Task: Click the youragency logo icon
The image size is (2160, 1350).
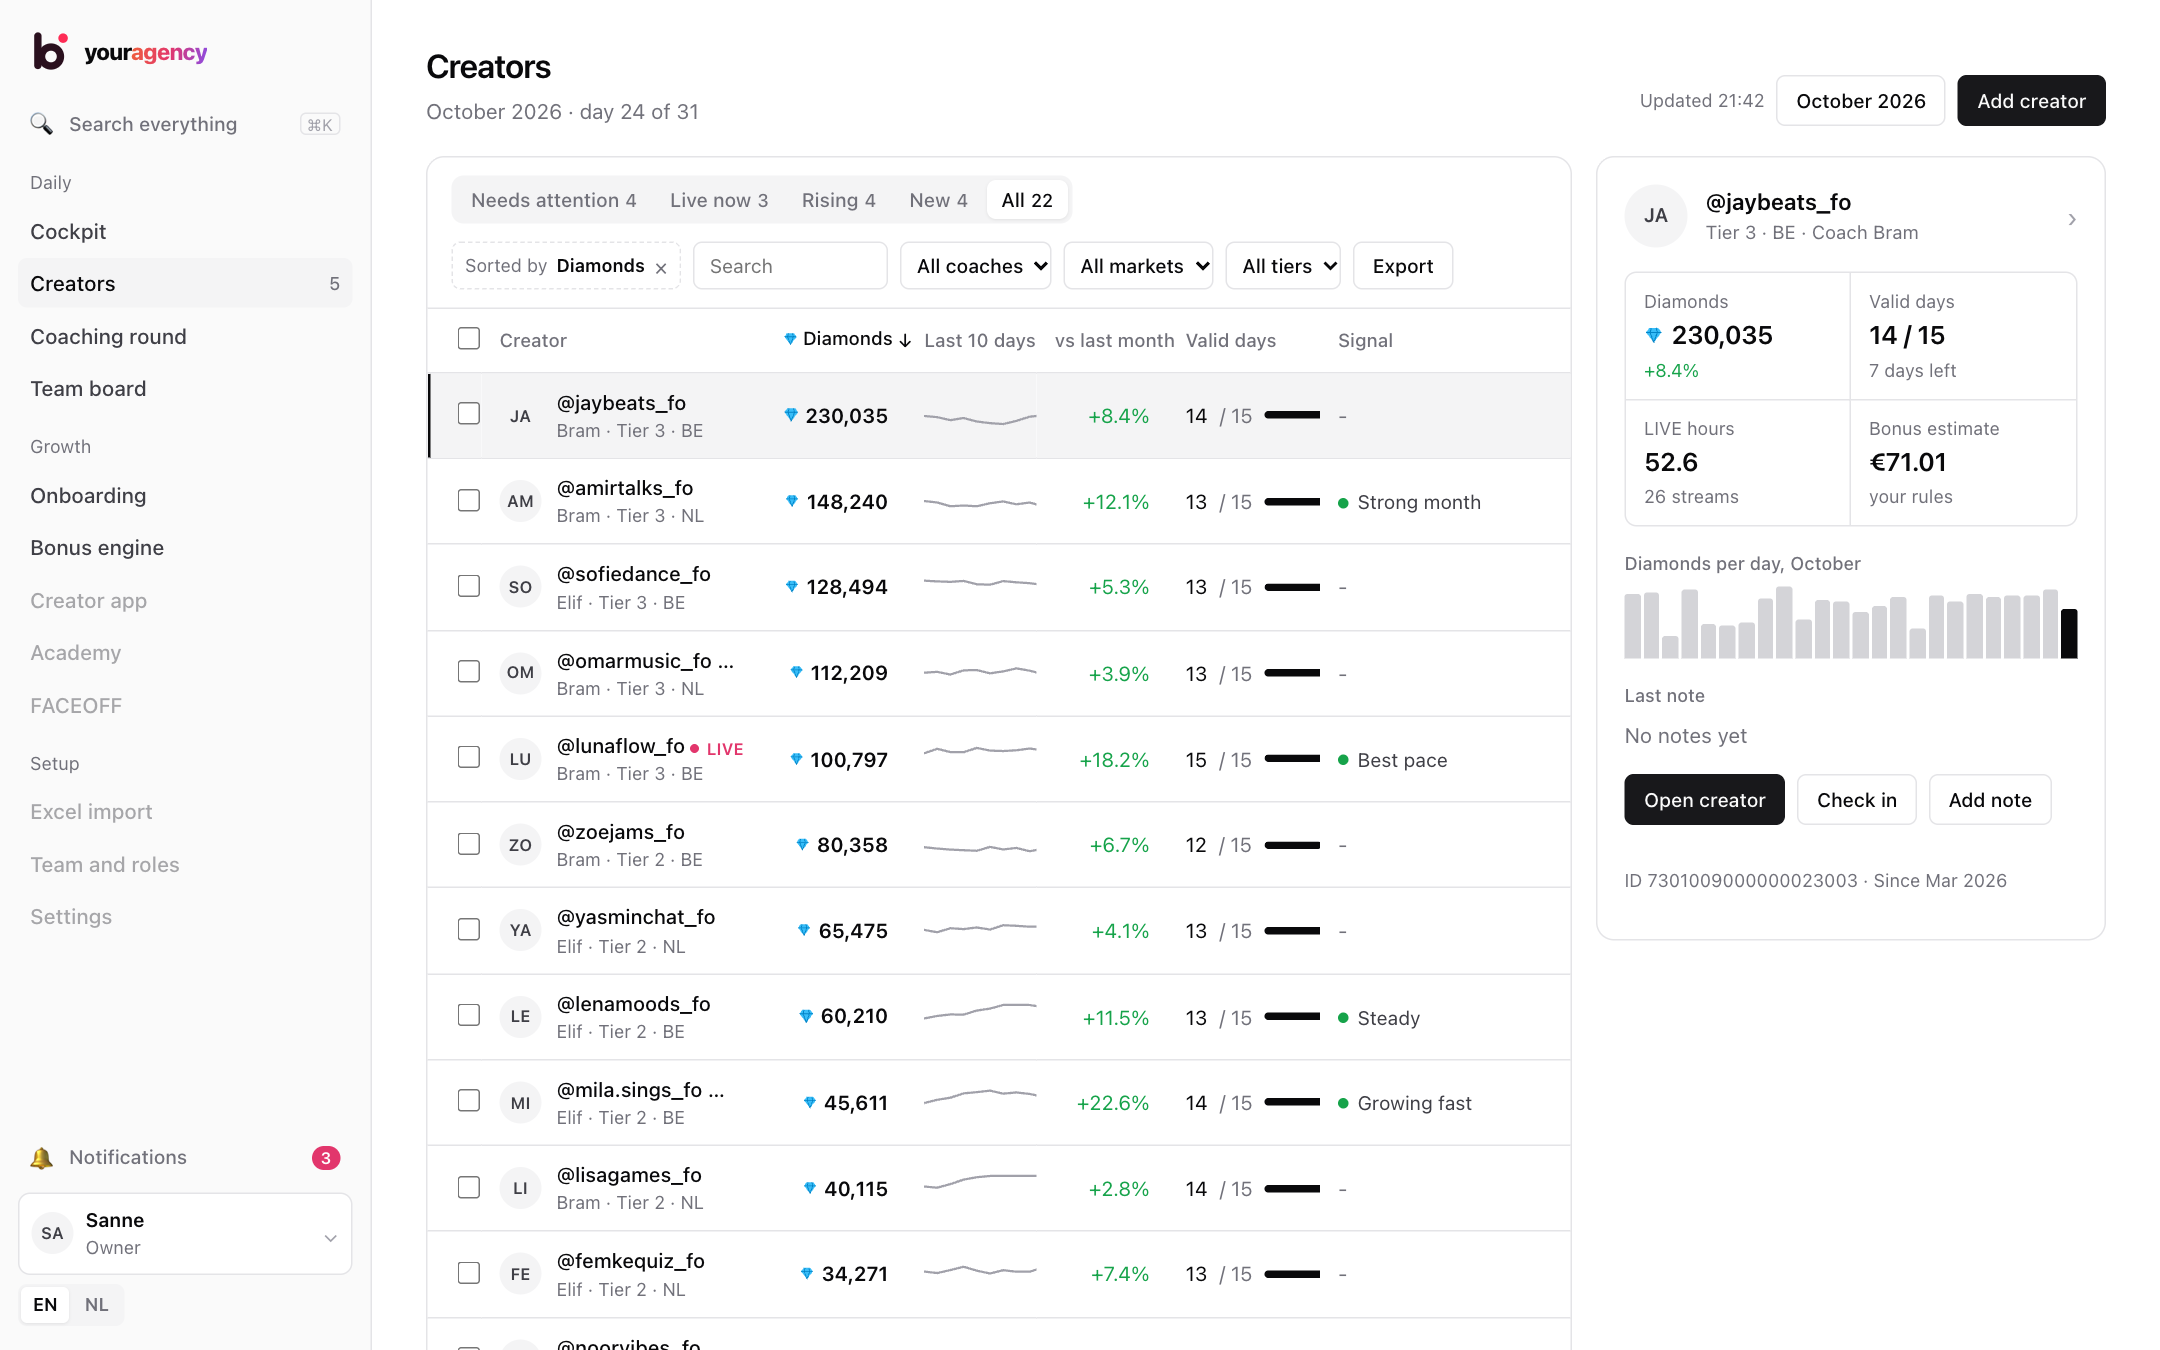Action: coord(50,51)
